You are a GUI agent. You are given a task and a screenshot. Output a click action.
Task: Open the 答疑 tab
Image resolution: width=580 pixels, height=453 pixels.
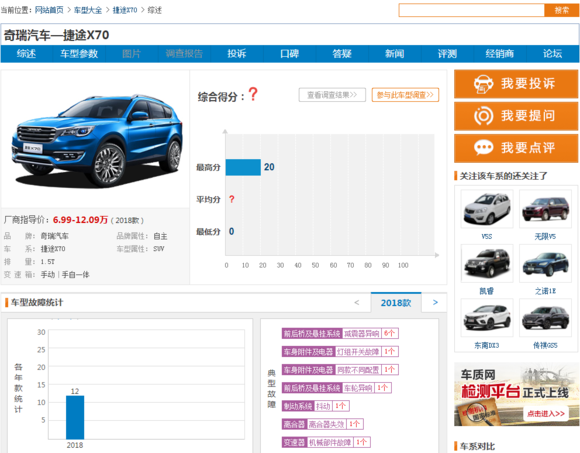tap(342, 54)
